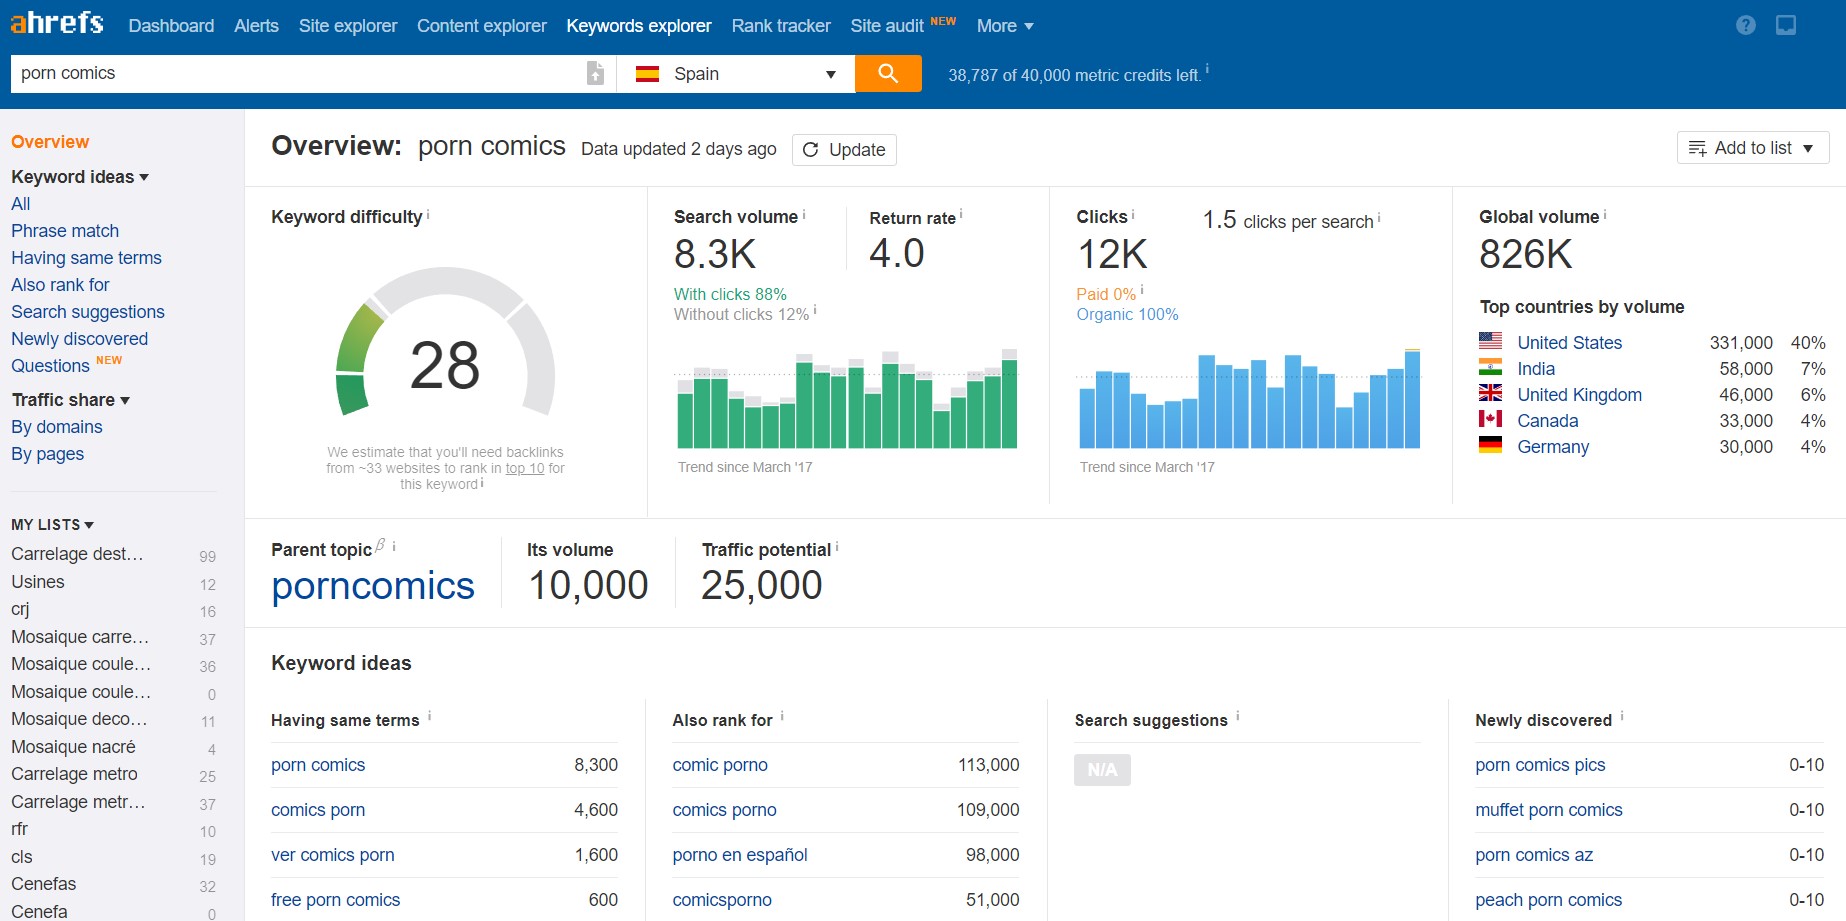Click the Canada flag icon

coord(1490,419)
